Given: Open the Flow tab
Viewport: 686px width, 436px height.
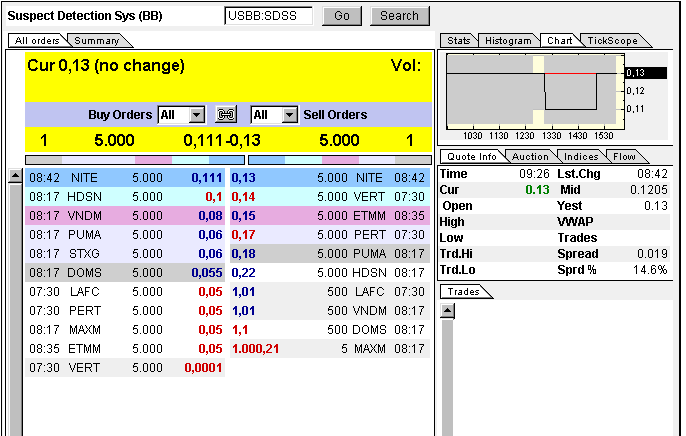Looking at the screenshot, I should [x=624, y=157].
